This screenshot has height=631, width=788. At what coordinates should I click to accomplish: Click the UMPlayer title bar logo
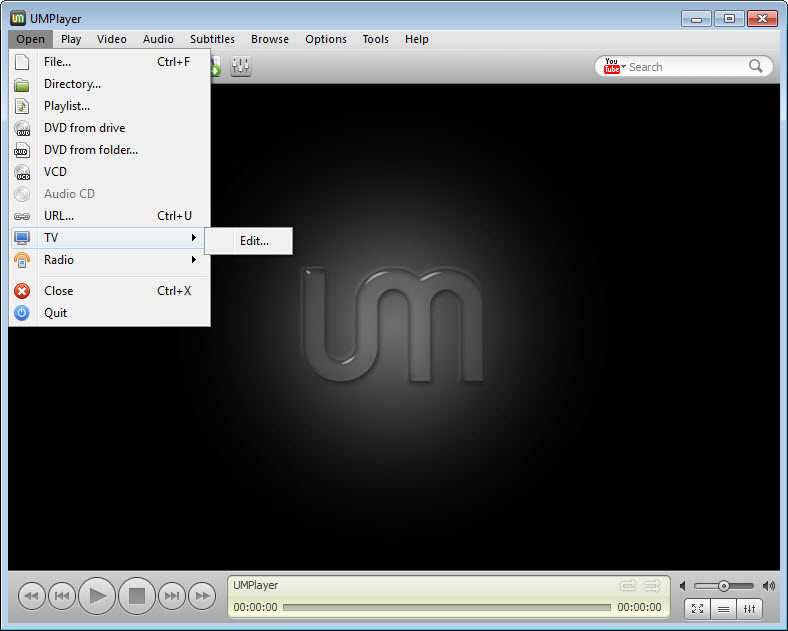pos(18,19)
